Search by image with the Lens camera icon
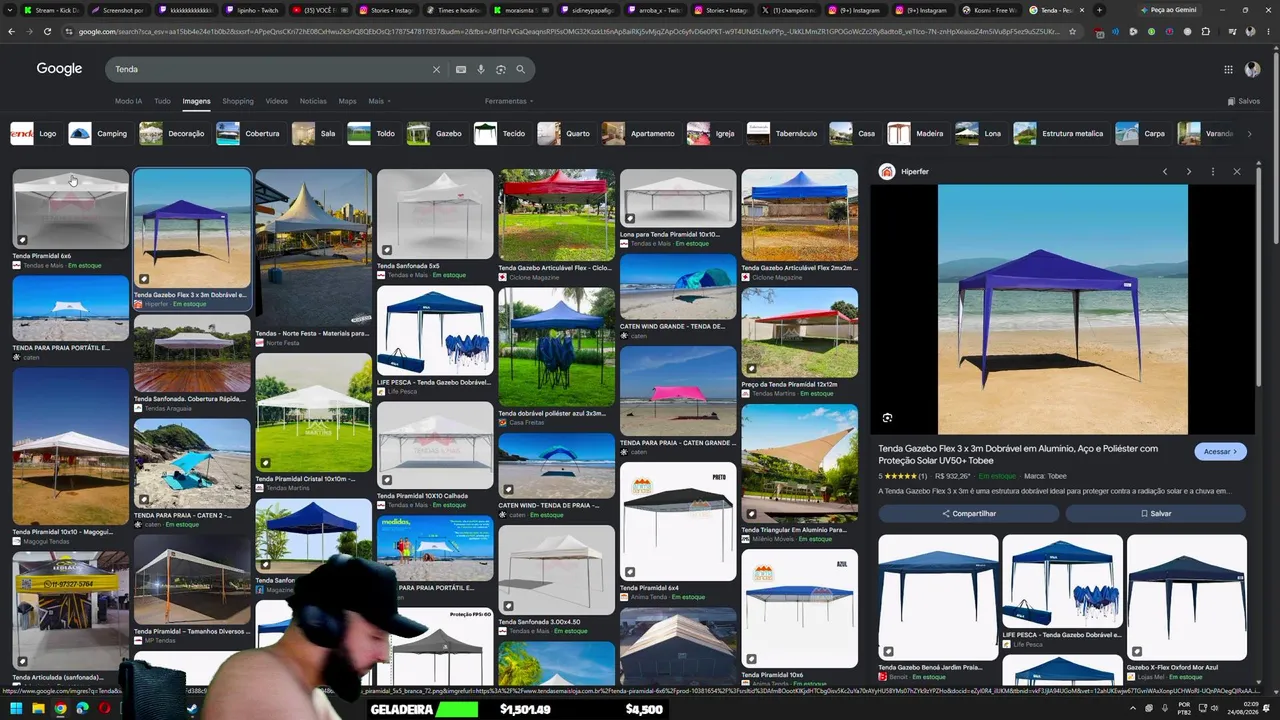Viewport: 1280px width, 720px height. [501, 69]
